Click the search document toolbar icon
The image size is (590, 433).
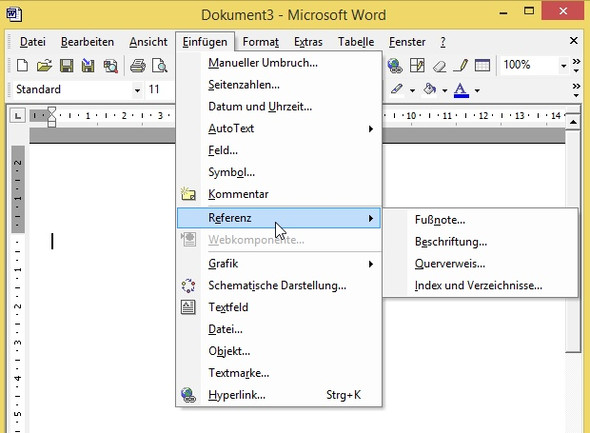click(111, 65)
